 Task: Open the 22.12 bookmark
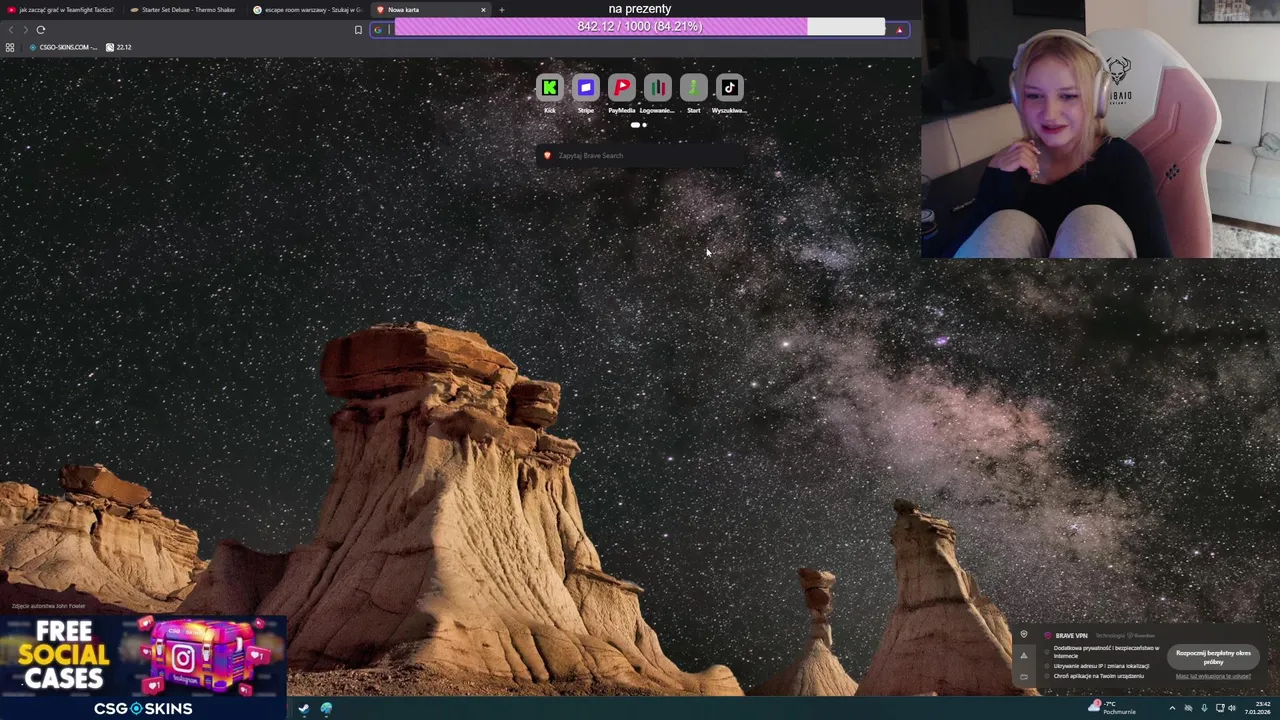tap(119, 47)
